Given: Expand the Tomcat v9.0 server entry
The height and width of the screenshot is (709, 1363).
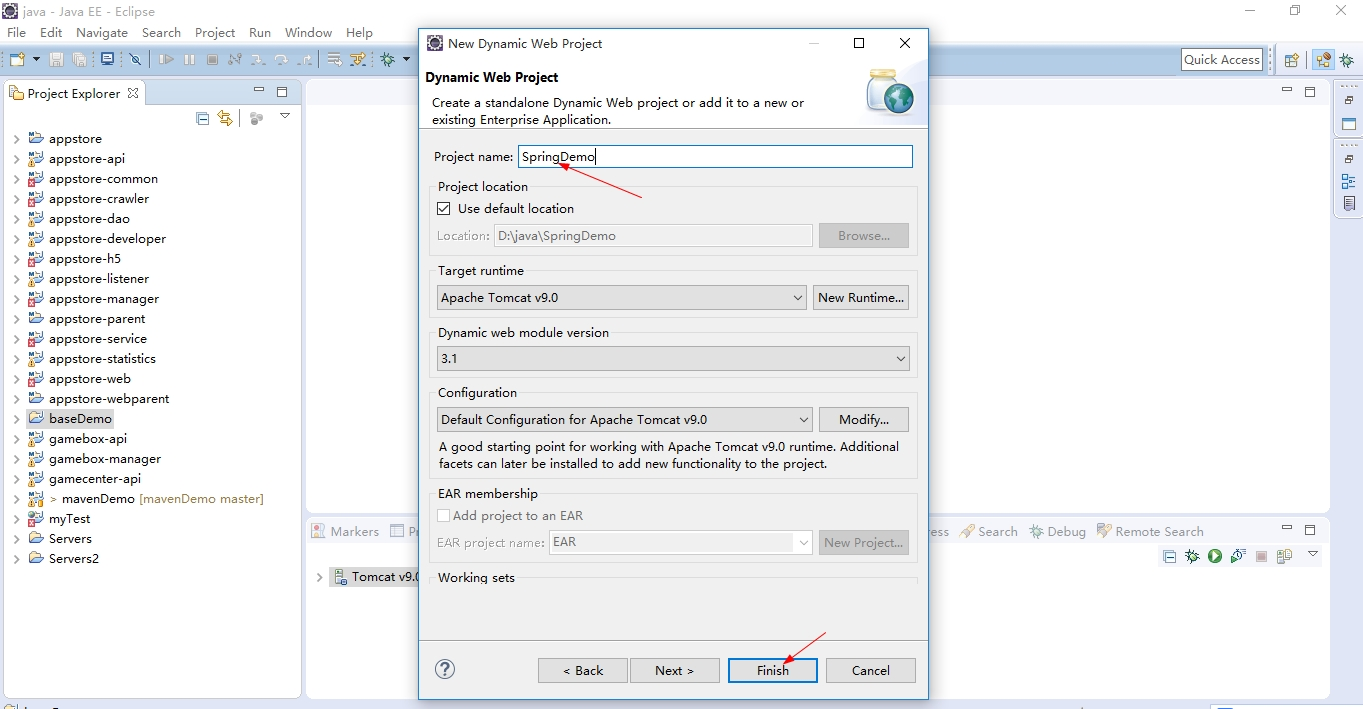Looking at the screenshot, I should (319, 577).
